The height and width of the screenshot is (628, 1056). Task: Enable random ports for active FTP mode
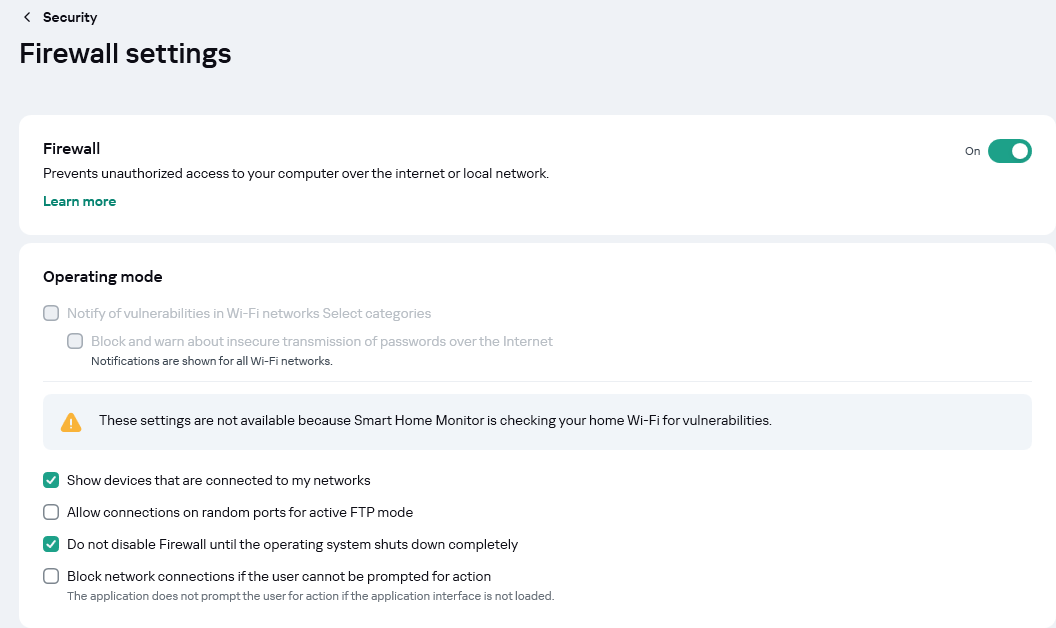(51, 512)
